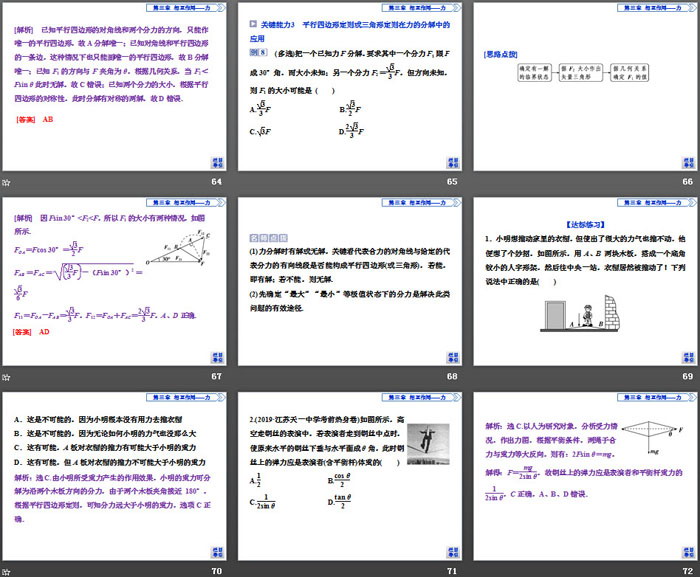700x577 pixels.
Task: Click the corner navigation icon on slide 70
Action: coord(218,552)
